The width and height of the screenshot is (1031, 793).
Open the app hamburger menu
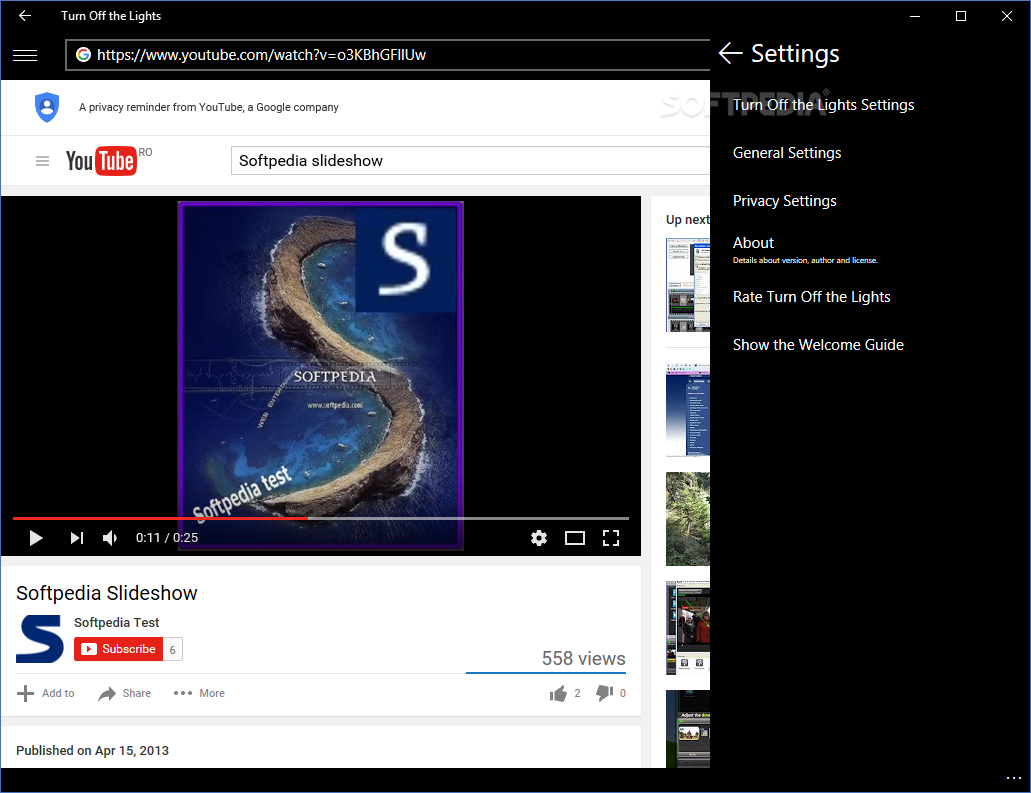[25, 56]
